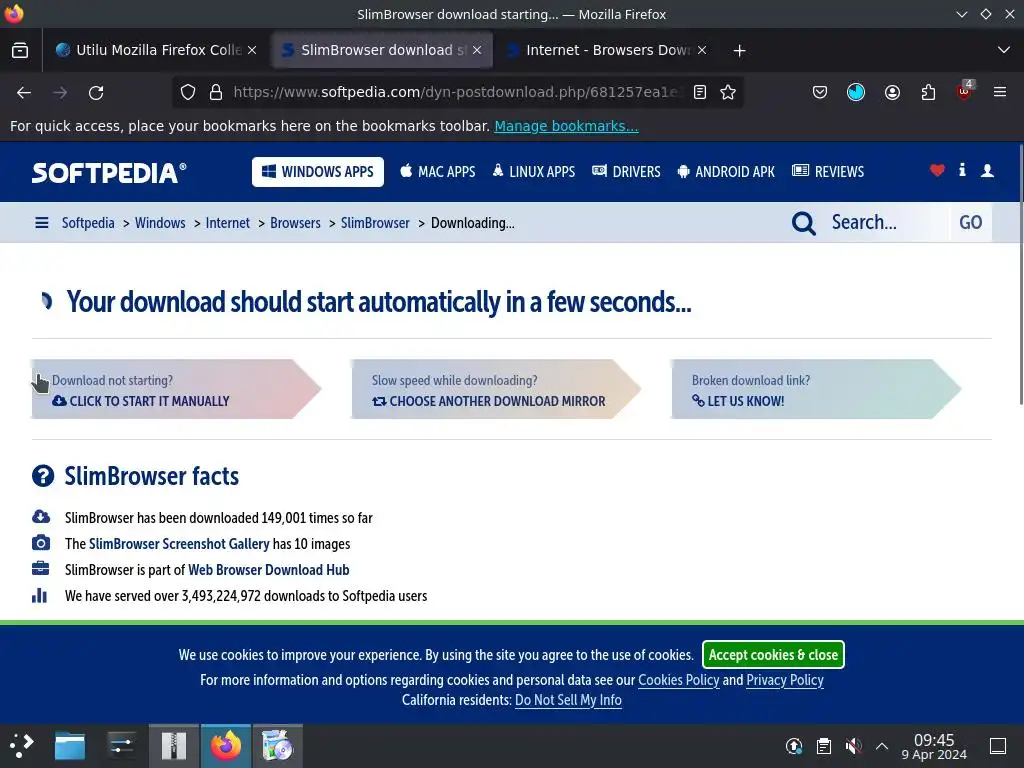
Task: Click the page vertical scrollbar
Action: (x=1019, y=274)
